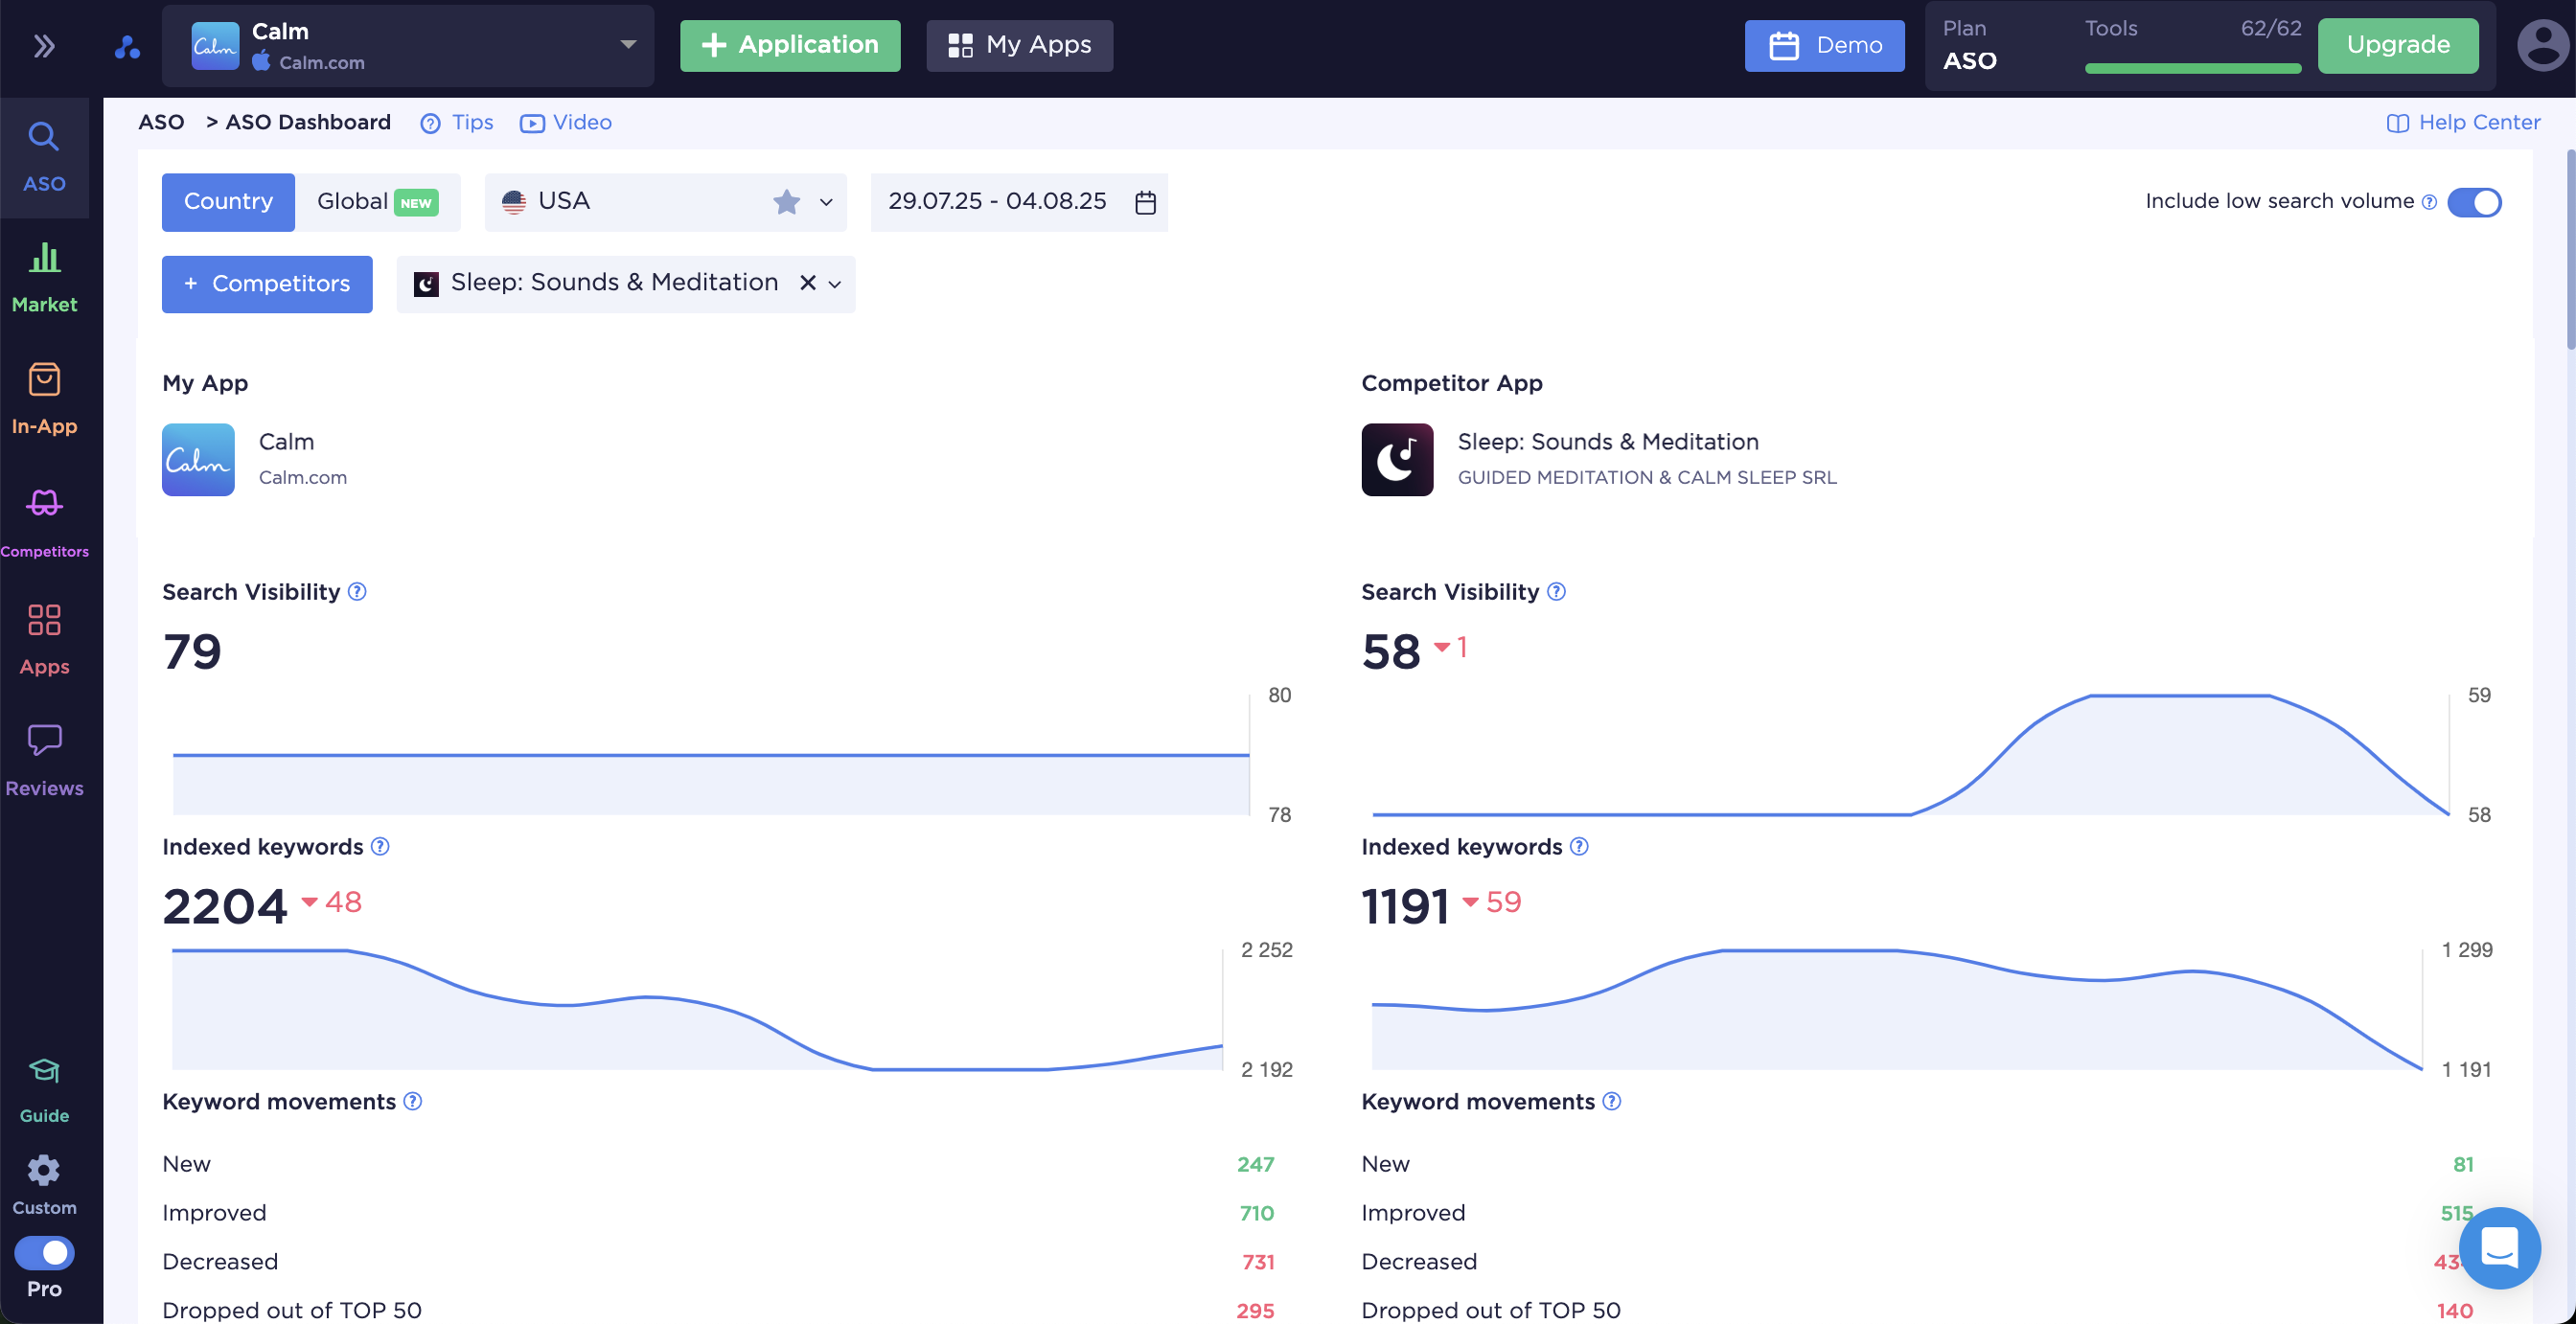The width and height of the screenshot is (2576, 1324).
Task: Click info icon next to Include low search volume
Action: pyautogui.click(x=2429, y=202)
